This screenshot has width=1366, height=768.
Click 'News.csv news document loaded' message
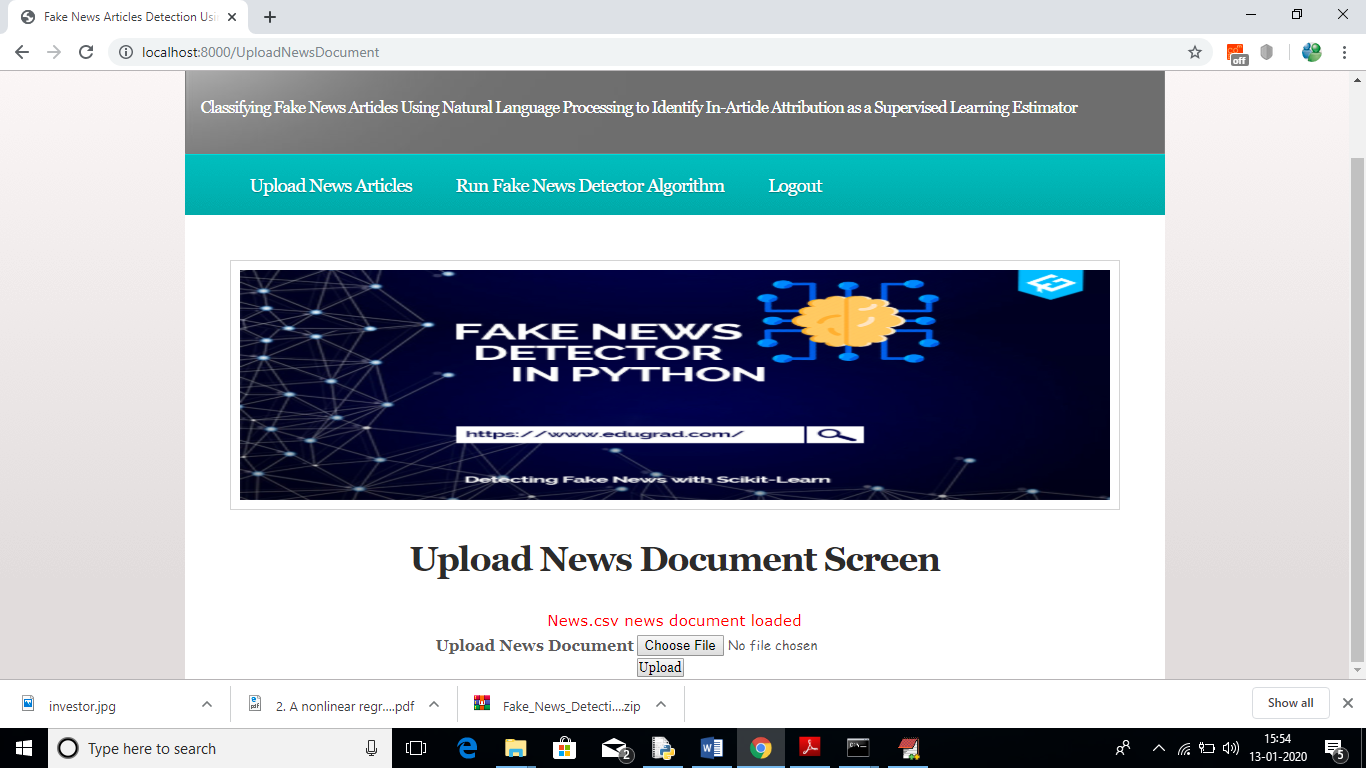click(674, 621)
